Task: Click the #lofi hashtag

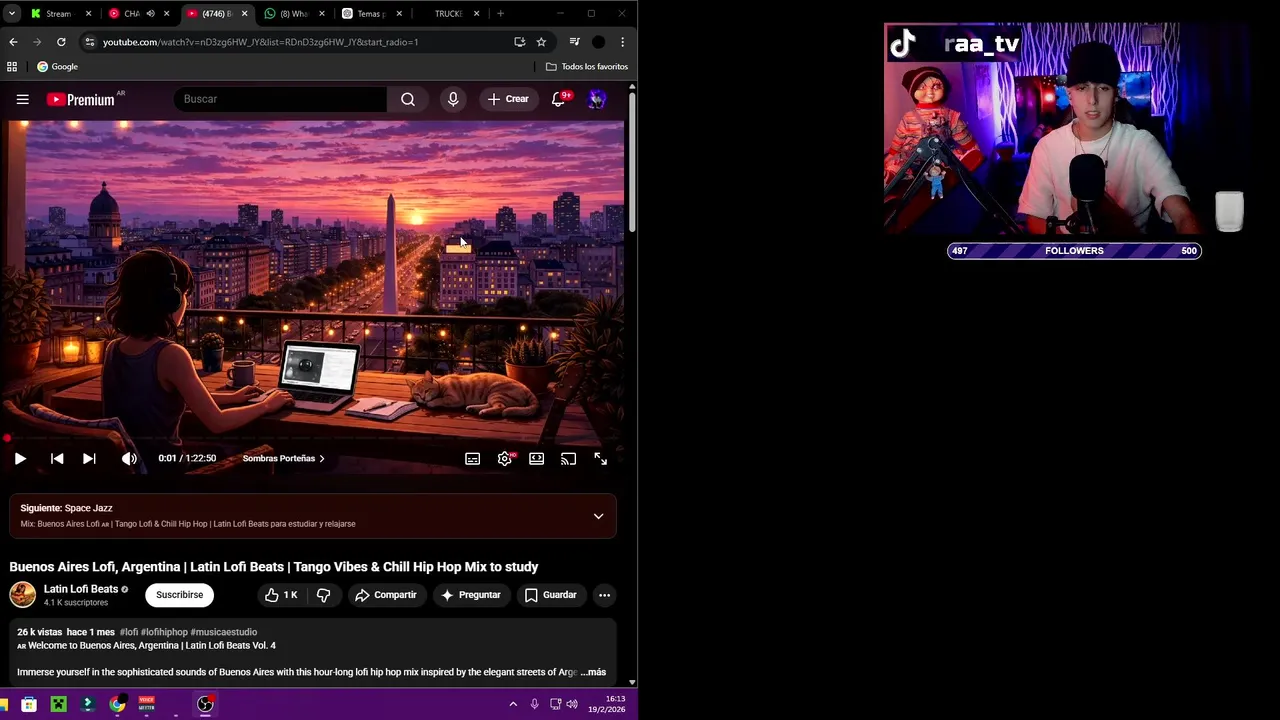Action: [x=129, y=632]
